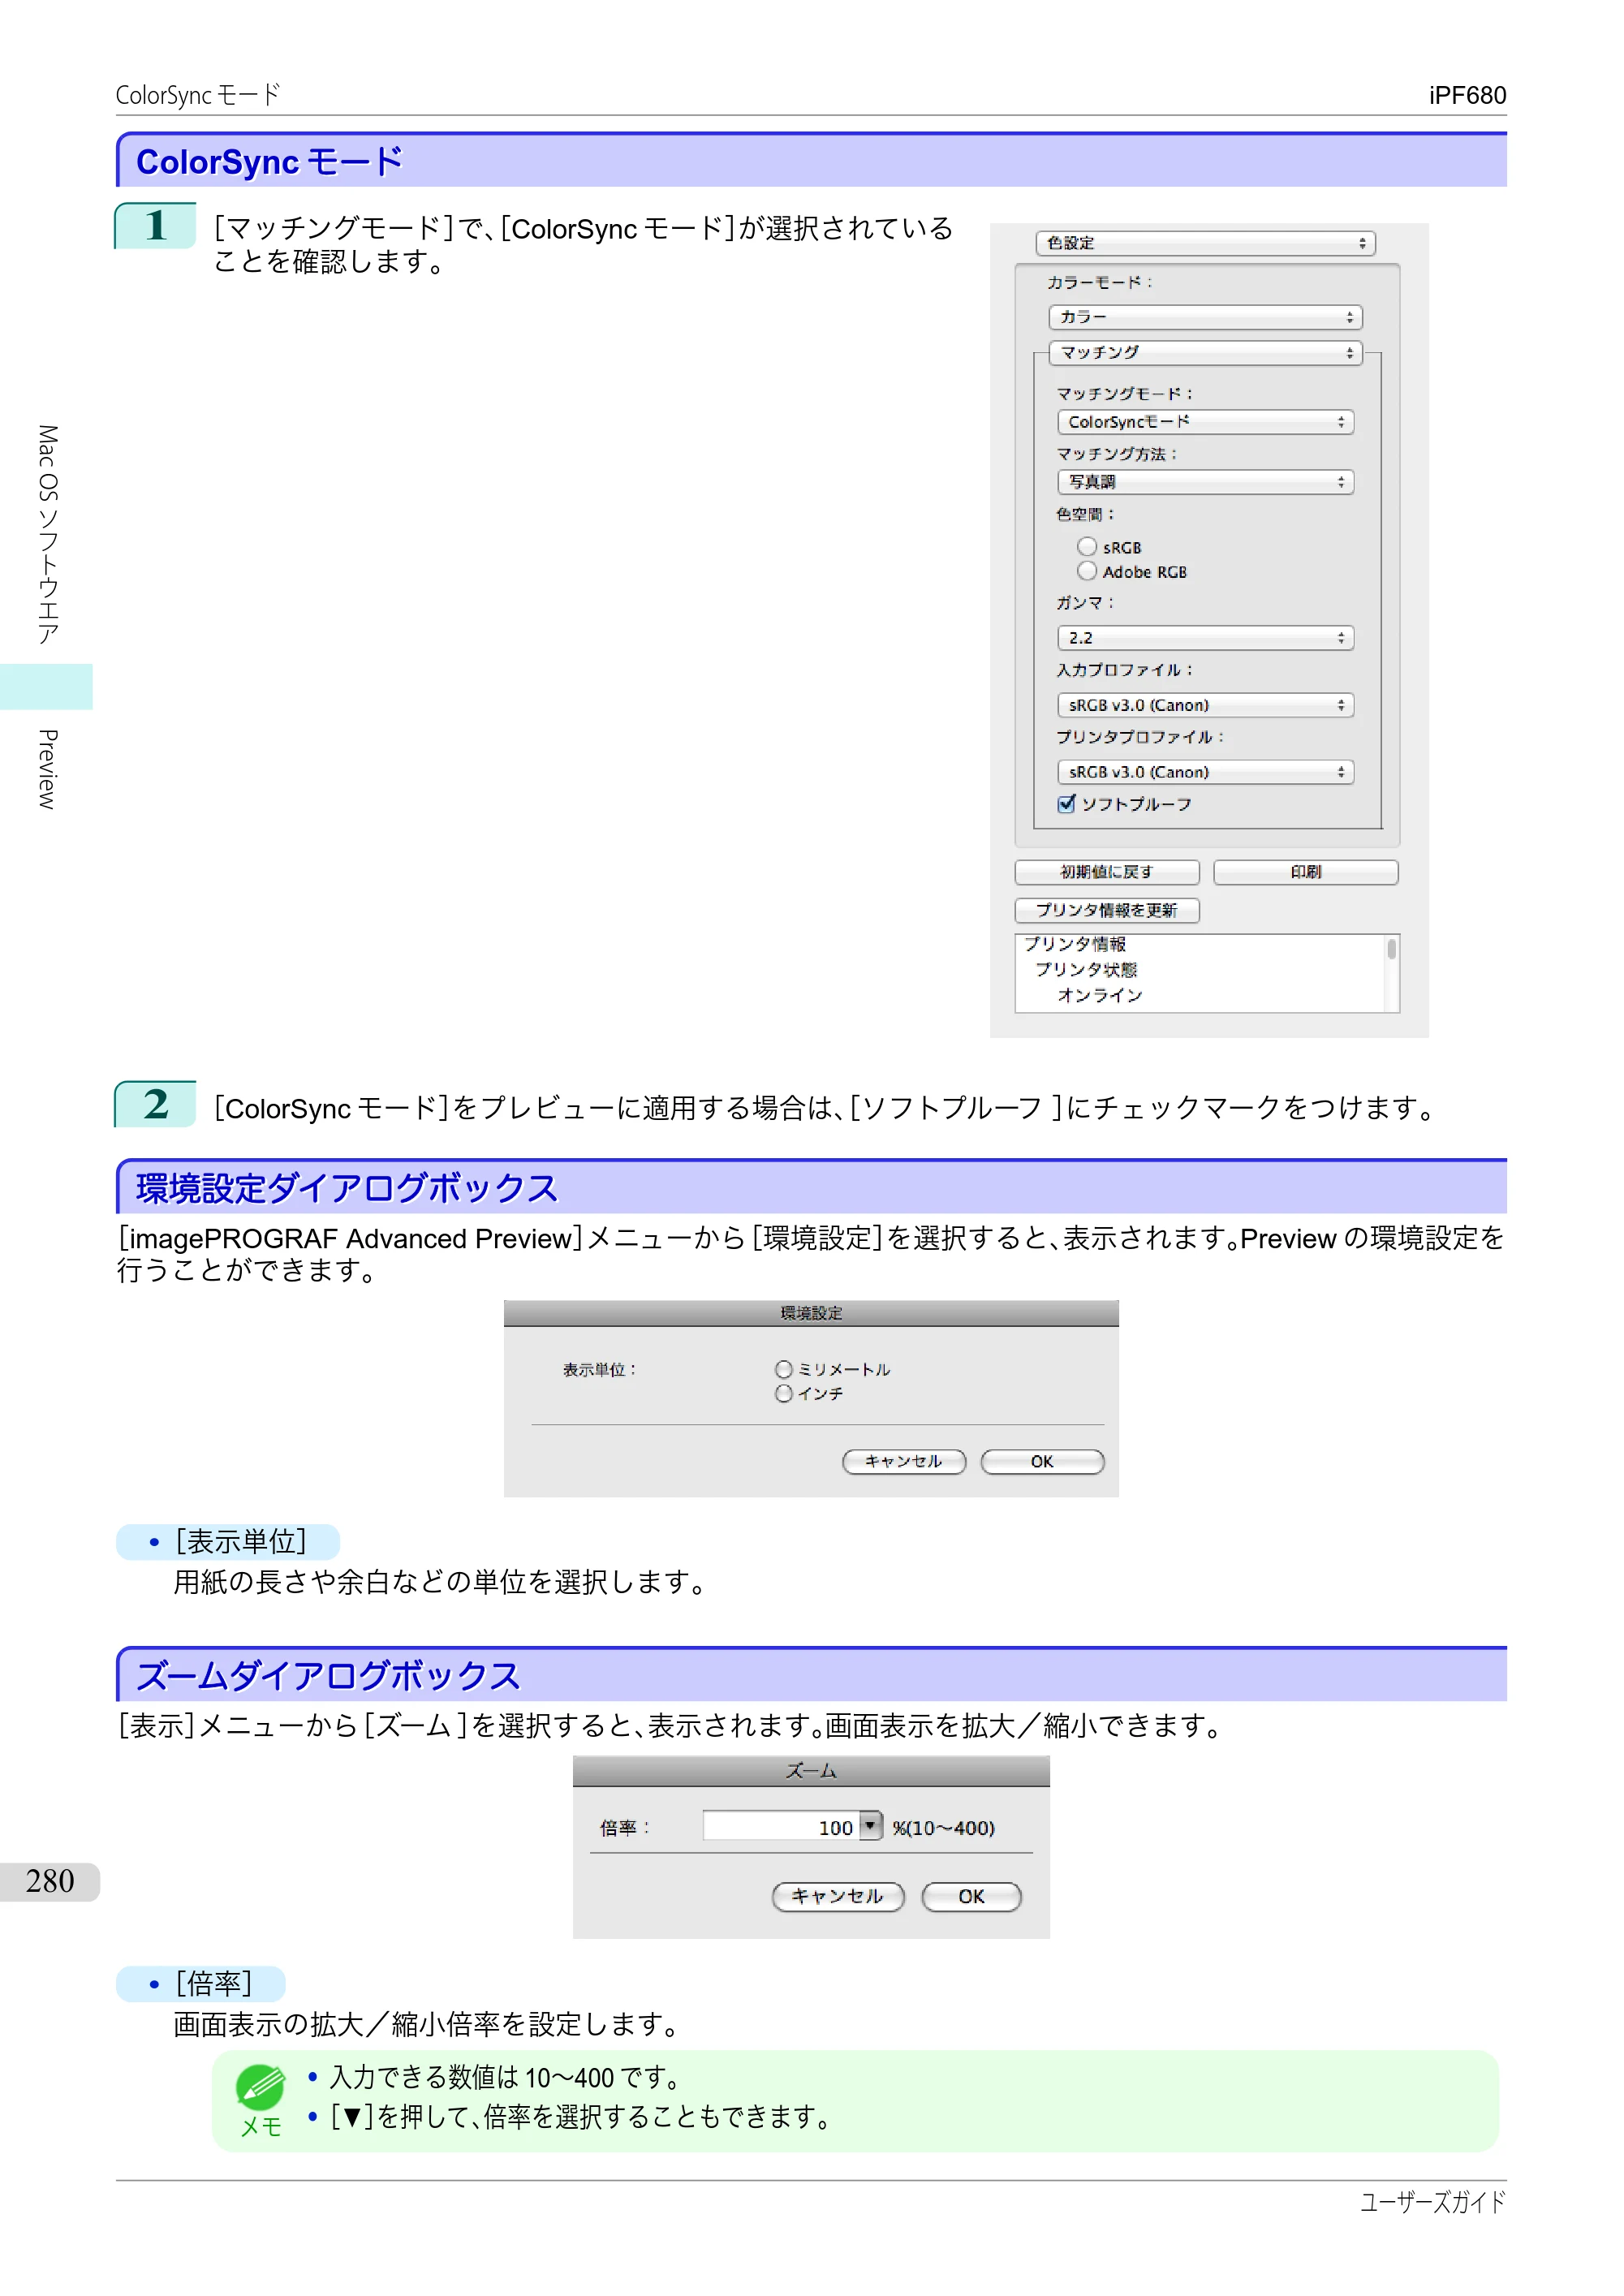Click the プリンタ情報 heading in the list
1624x2296 pixels.
[1075, 944]
